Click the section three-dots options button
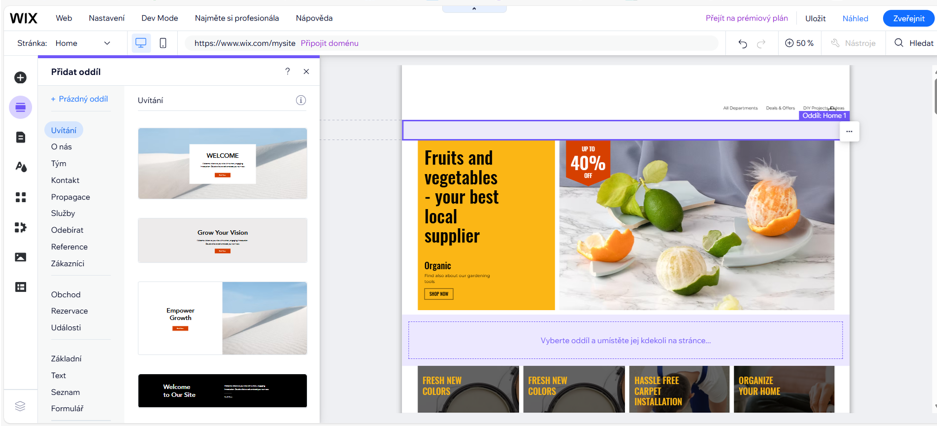This screenshot has width=937, height=426. (849, 131)
